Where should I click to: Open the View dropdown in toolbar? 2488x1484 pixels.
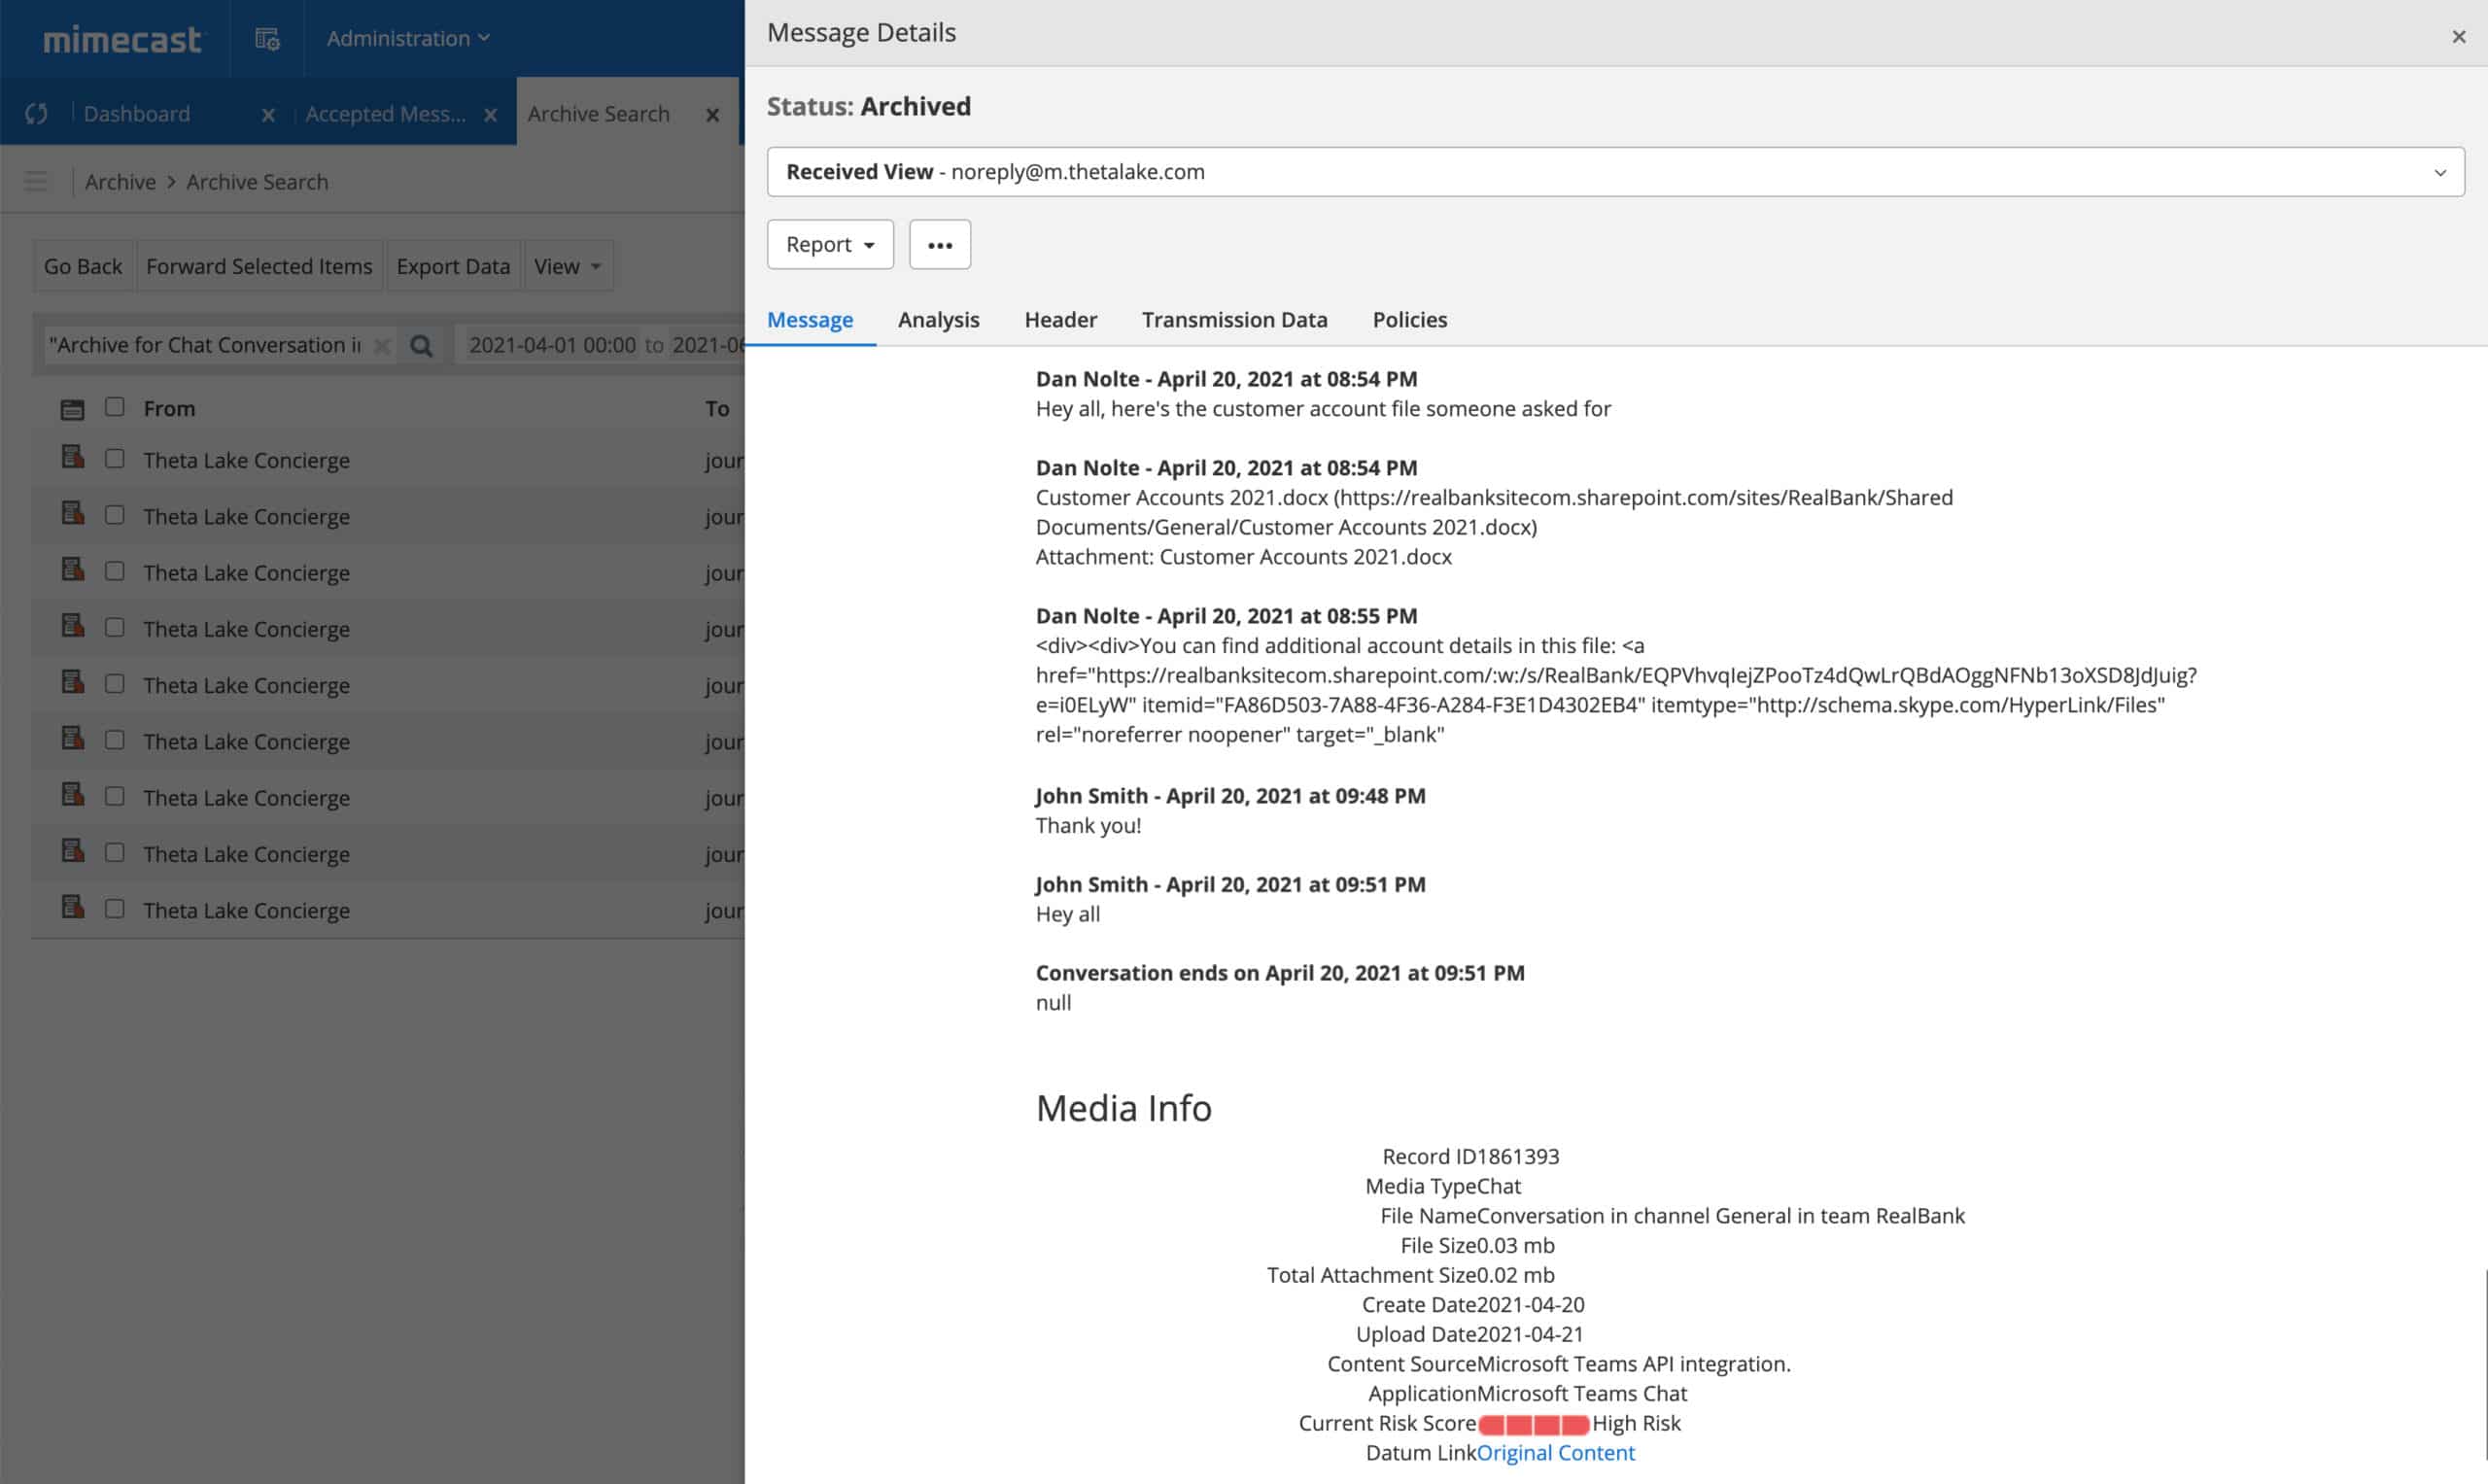pos(568,266)
